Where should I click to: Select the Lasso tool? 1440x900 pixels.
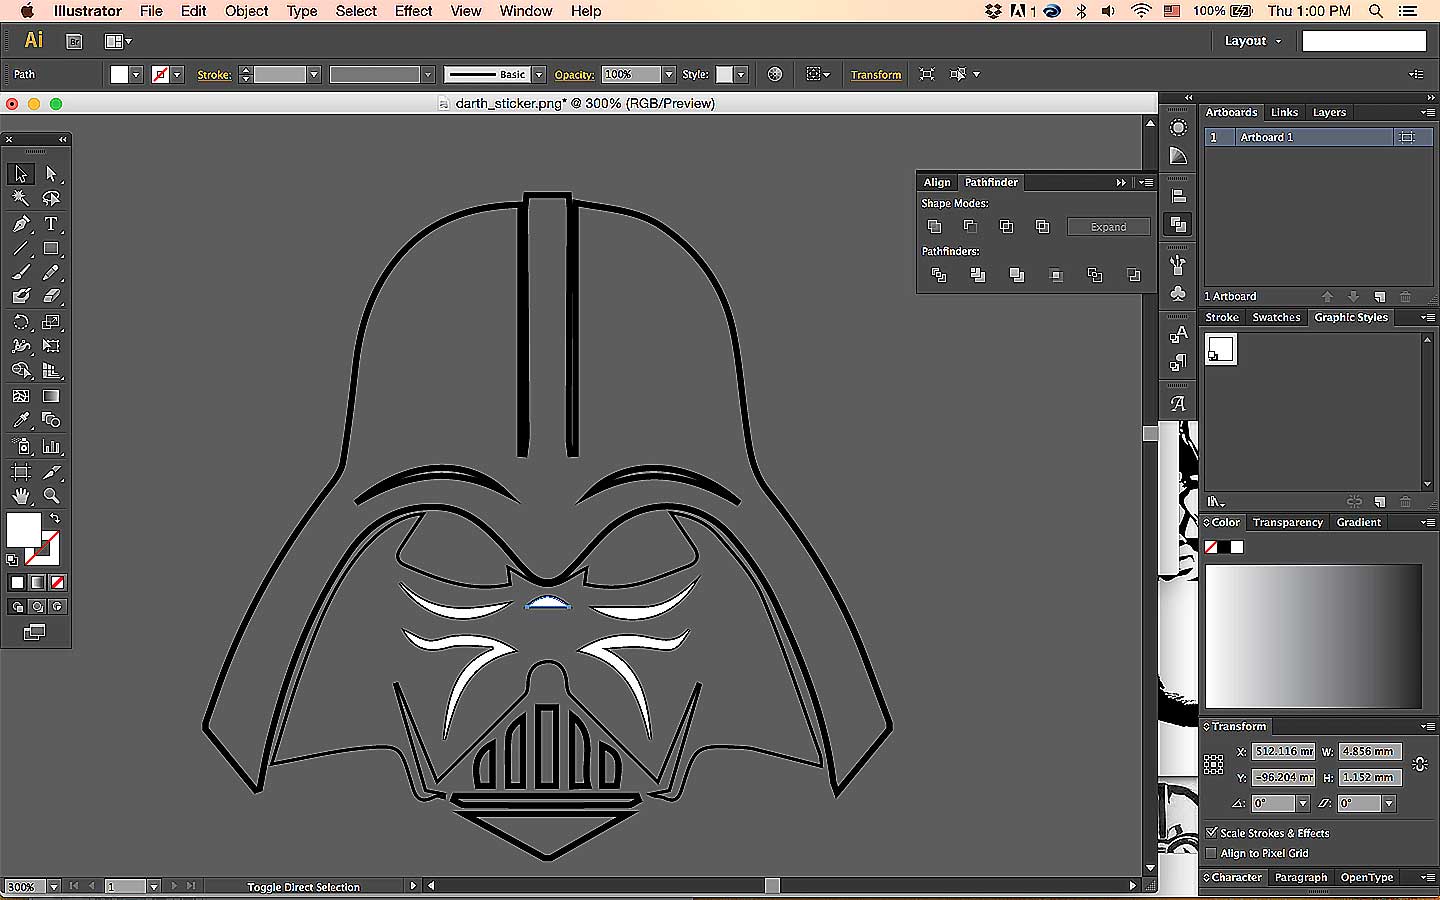[x=51, y=198]
